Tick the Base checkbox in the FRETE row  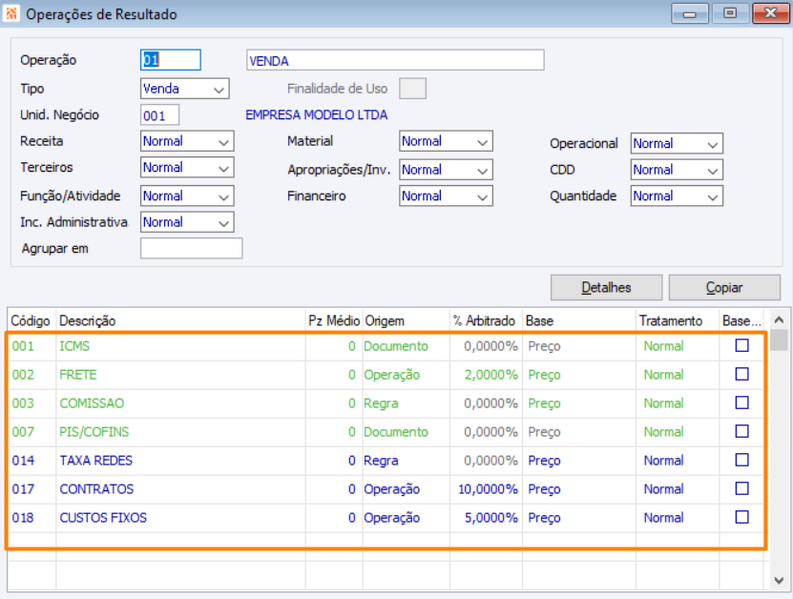(x=741, y=374)
